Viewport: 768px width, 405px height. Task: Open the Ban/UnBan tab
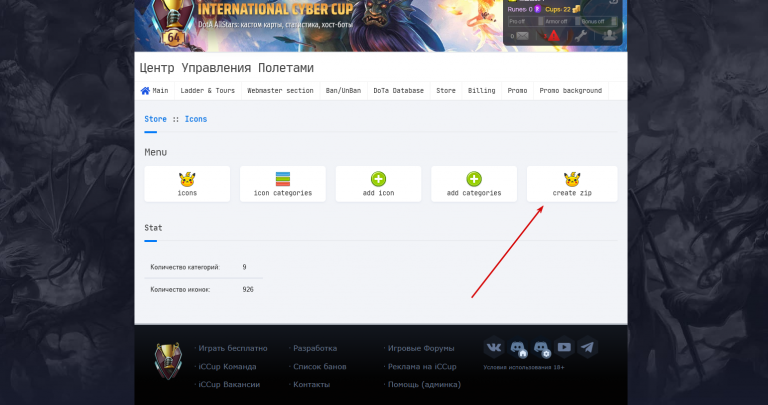[343, 91]
